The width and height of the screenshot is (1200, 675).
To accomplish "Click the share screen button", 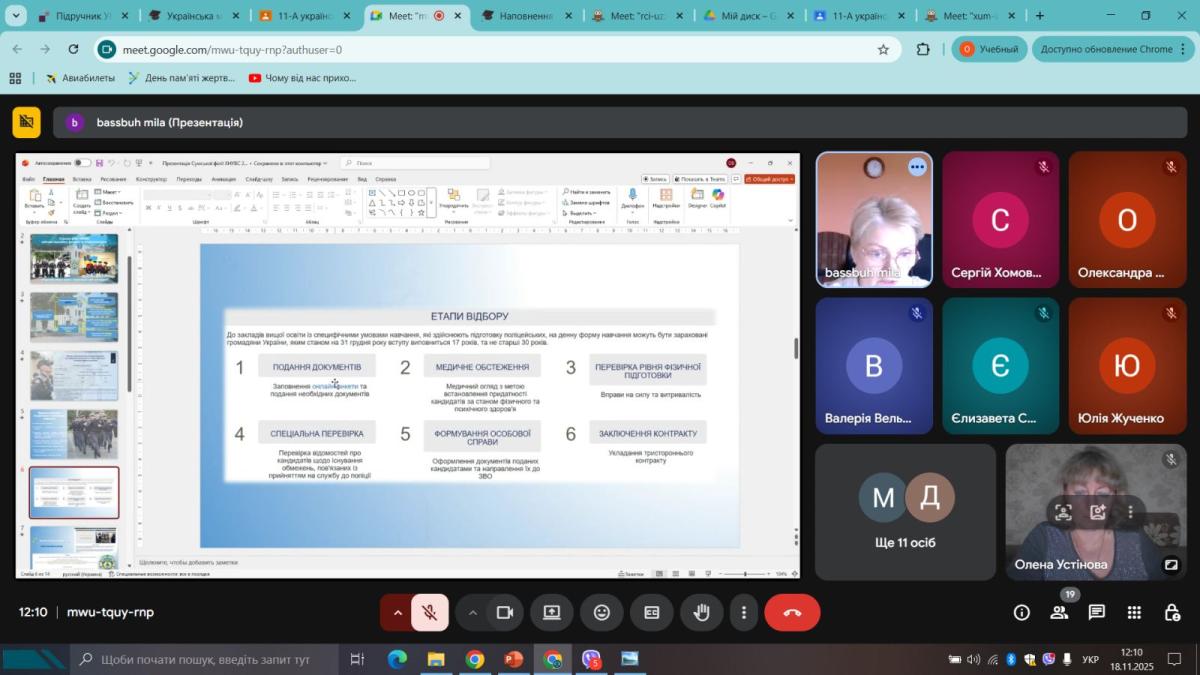I will pyautogui.click(x=552, y=613).
